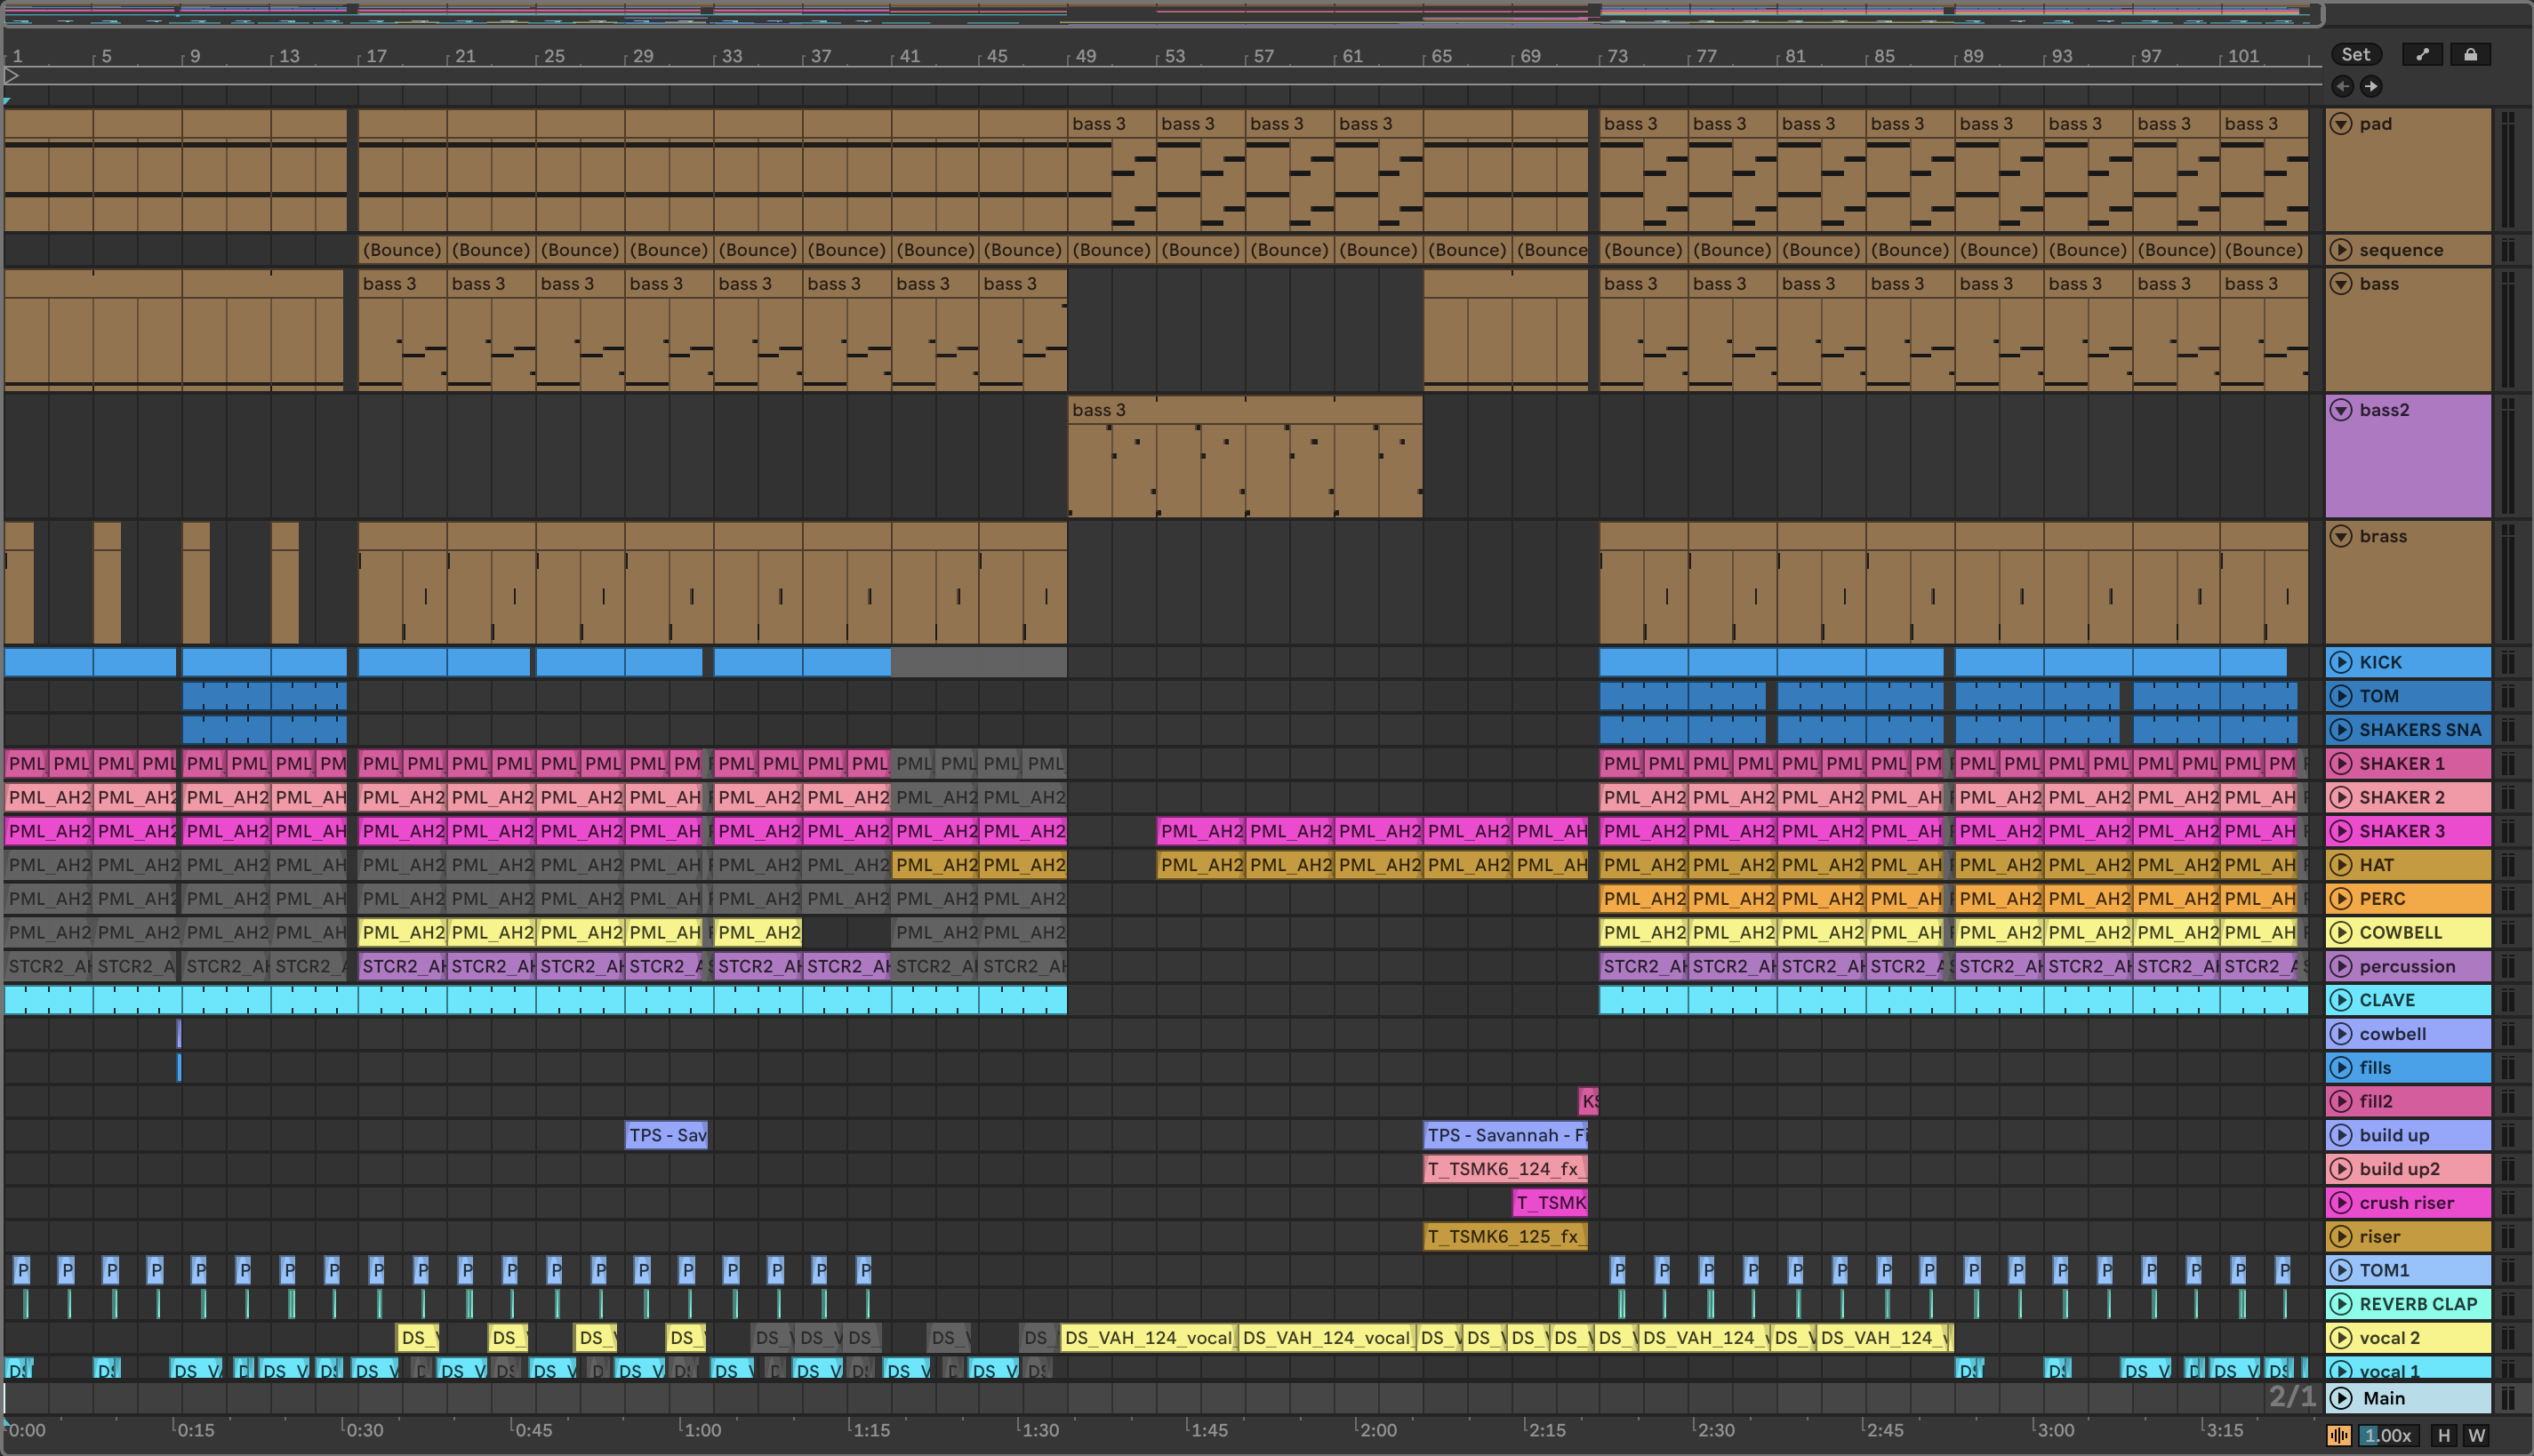This screenshot has width=2534, height=1456.
Task: Unfold the fills track arrow
Action: (x=2341, y=1068)
